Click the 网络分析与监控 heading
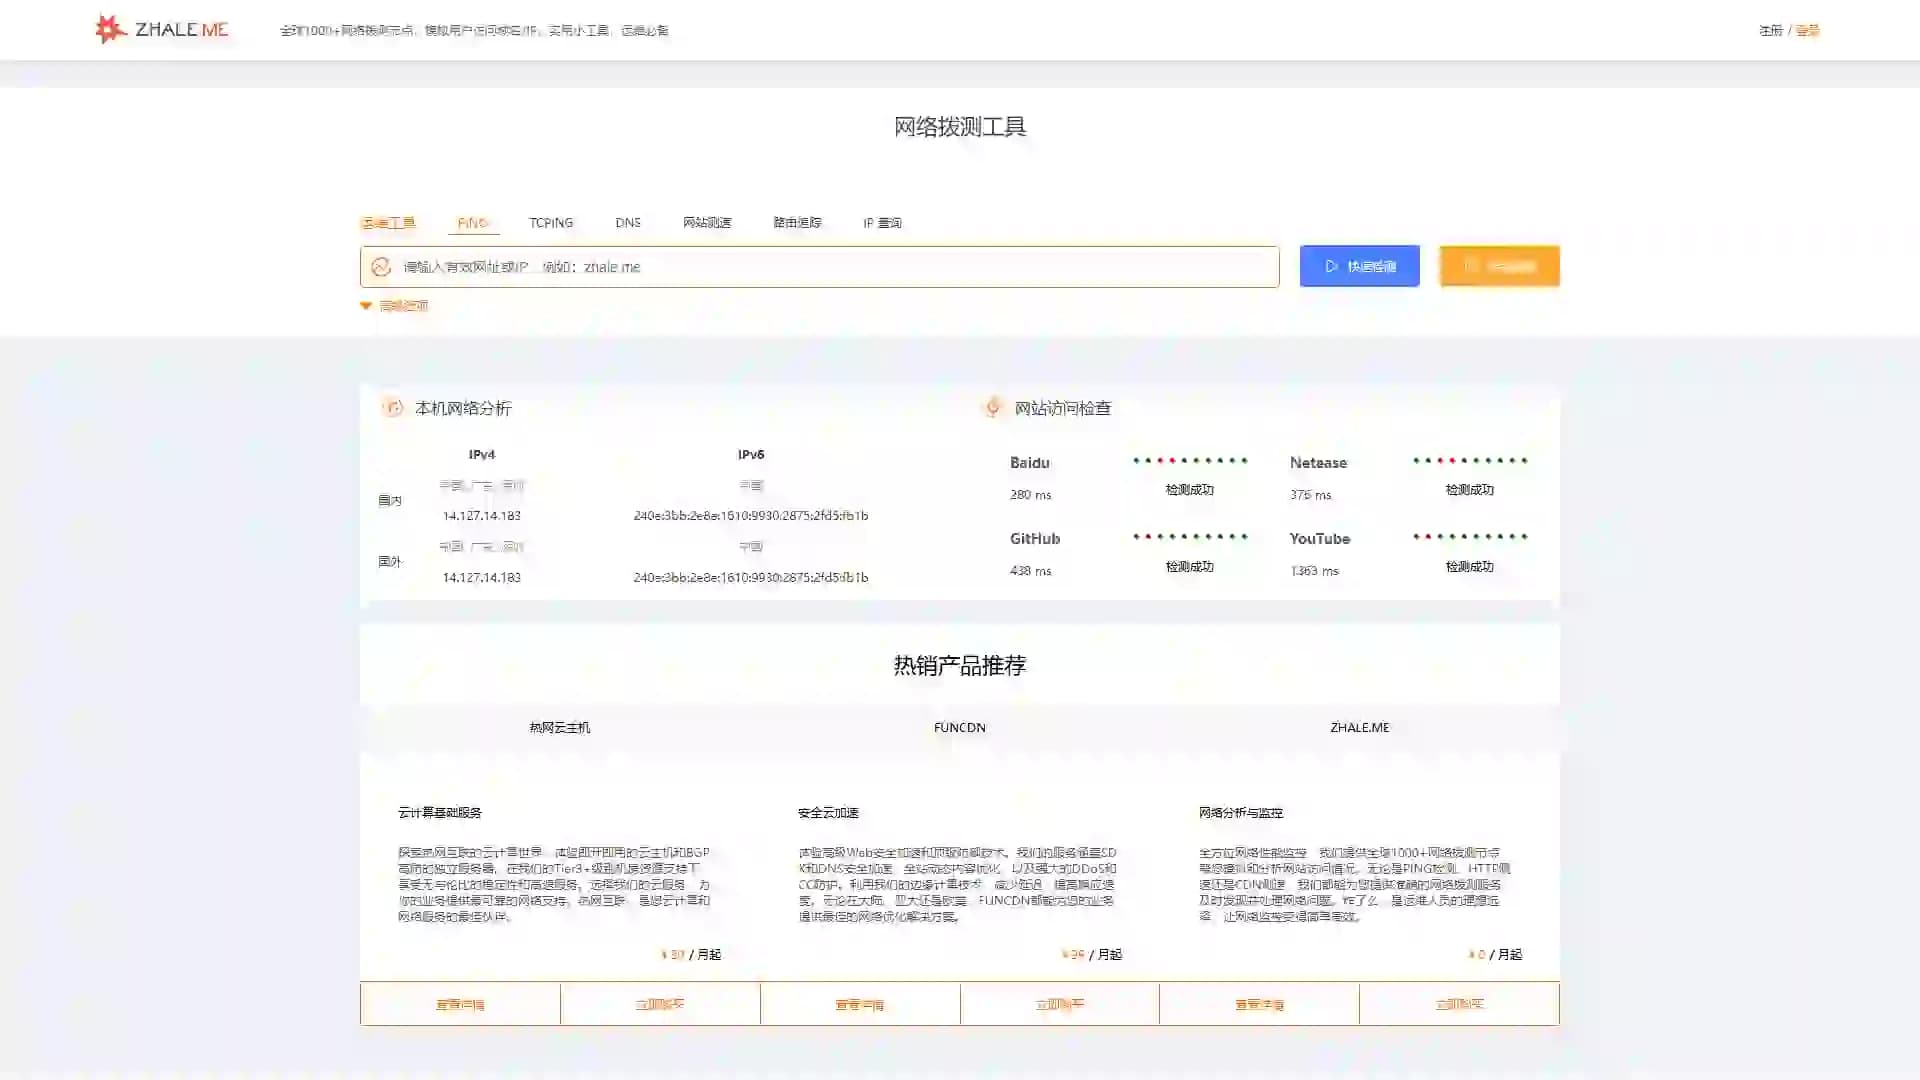 pos(1241,813)
